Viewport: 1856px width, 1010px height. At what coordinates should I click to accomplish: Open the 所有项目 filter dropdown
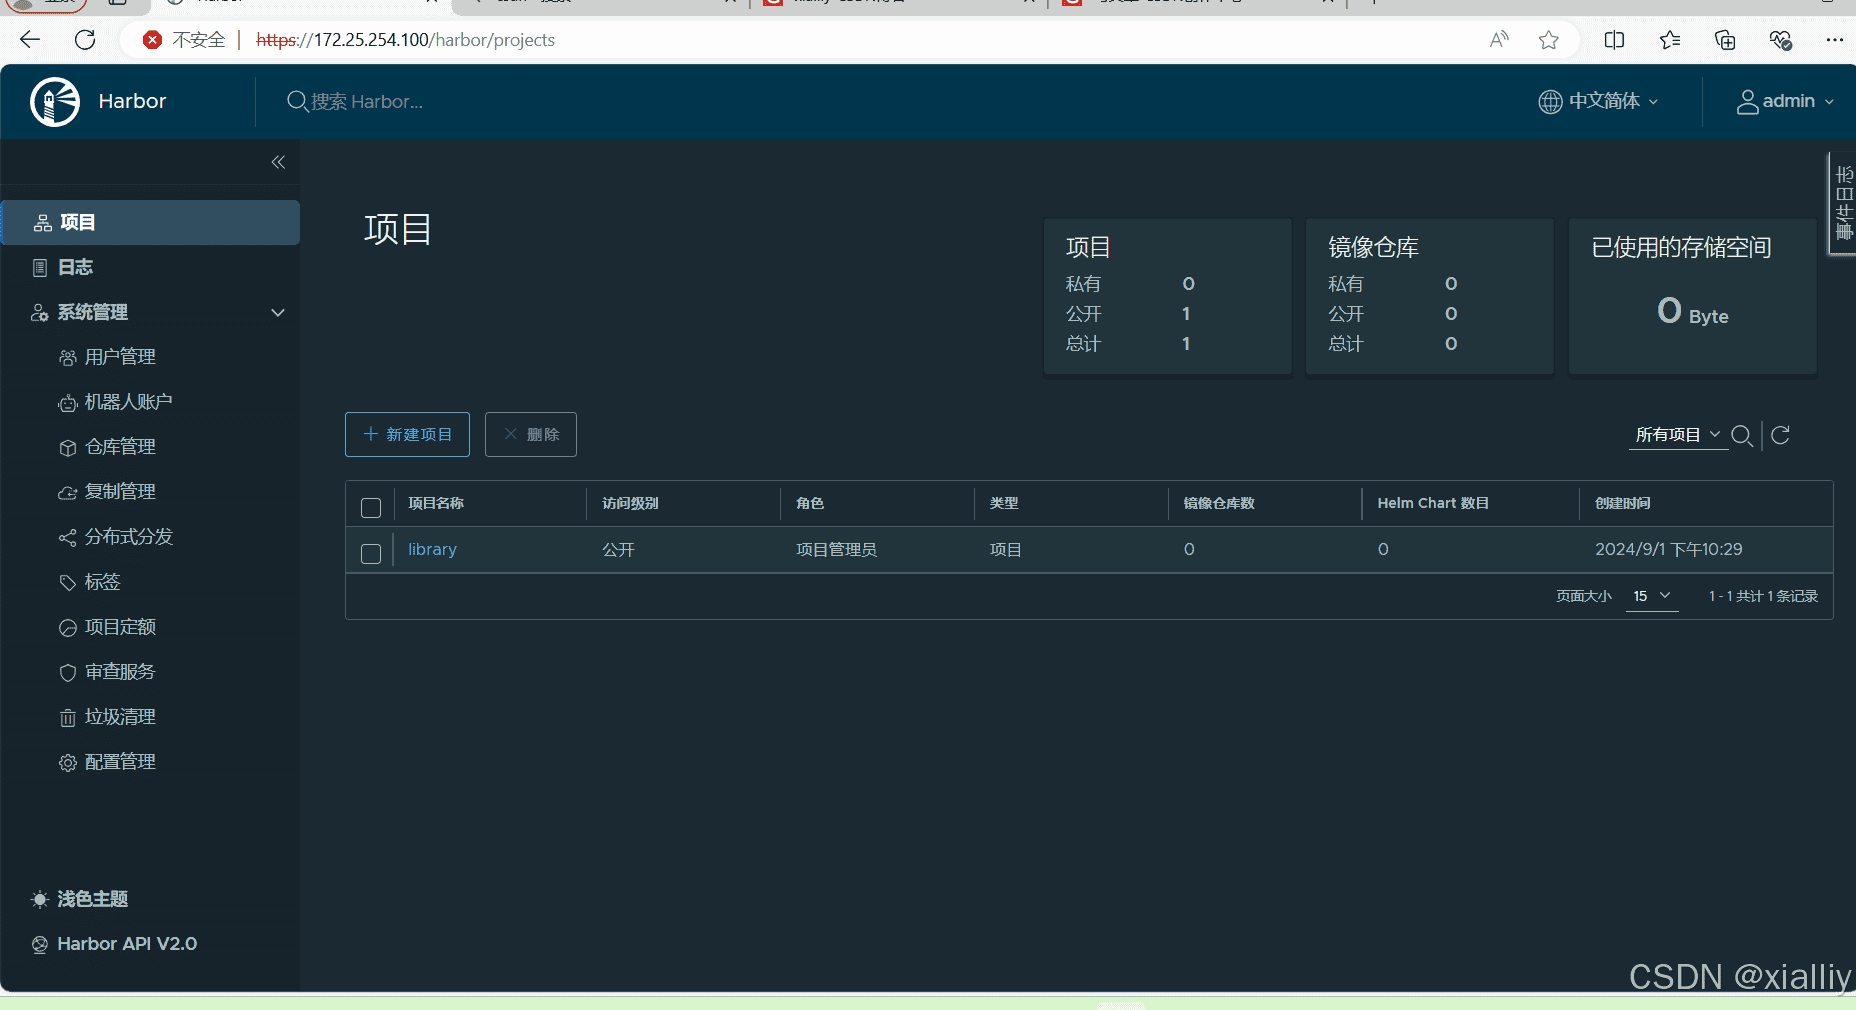(x=1676, y=435)
